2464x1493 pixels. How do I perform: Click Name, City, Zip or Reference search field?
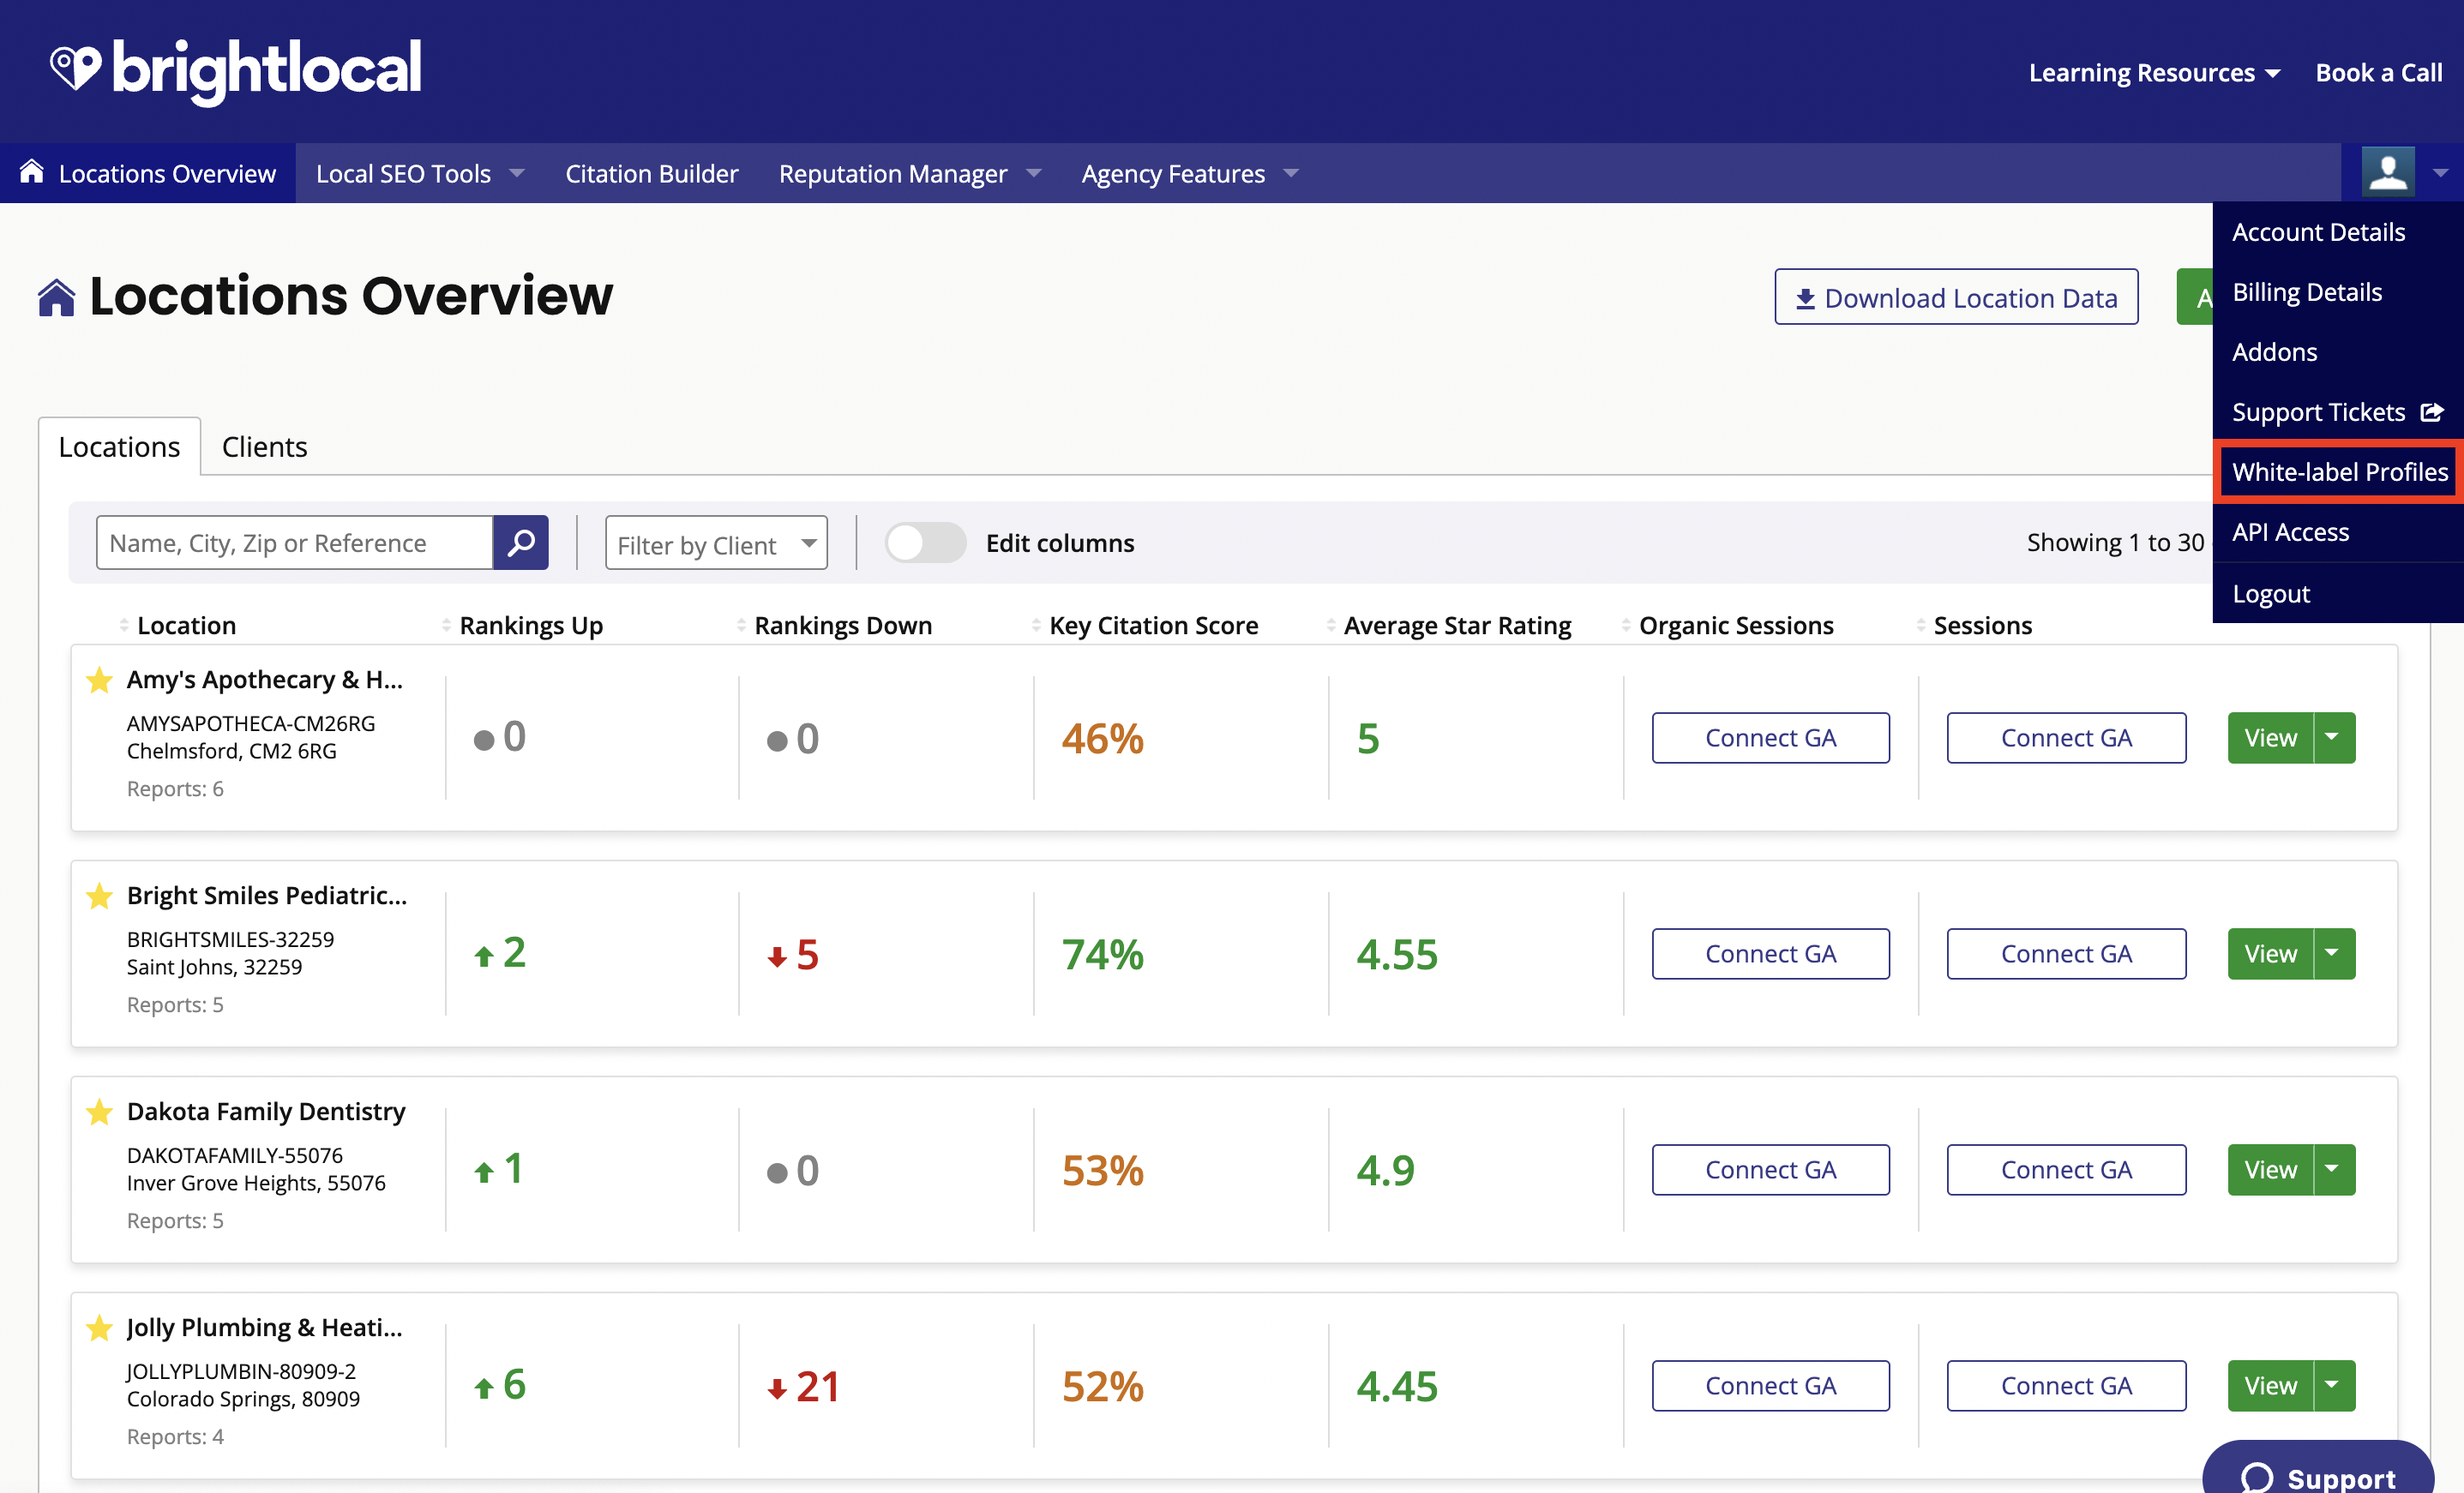pyautogui.click(x=295, y=542)
